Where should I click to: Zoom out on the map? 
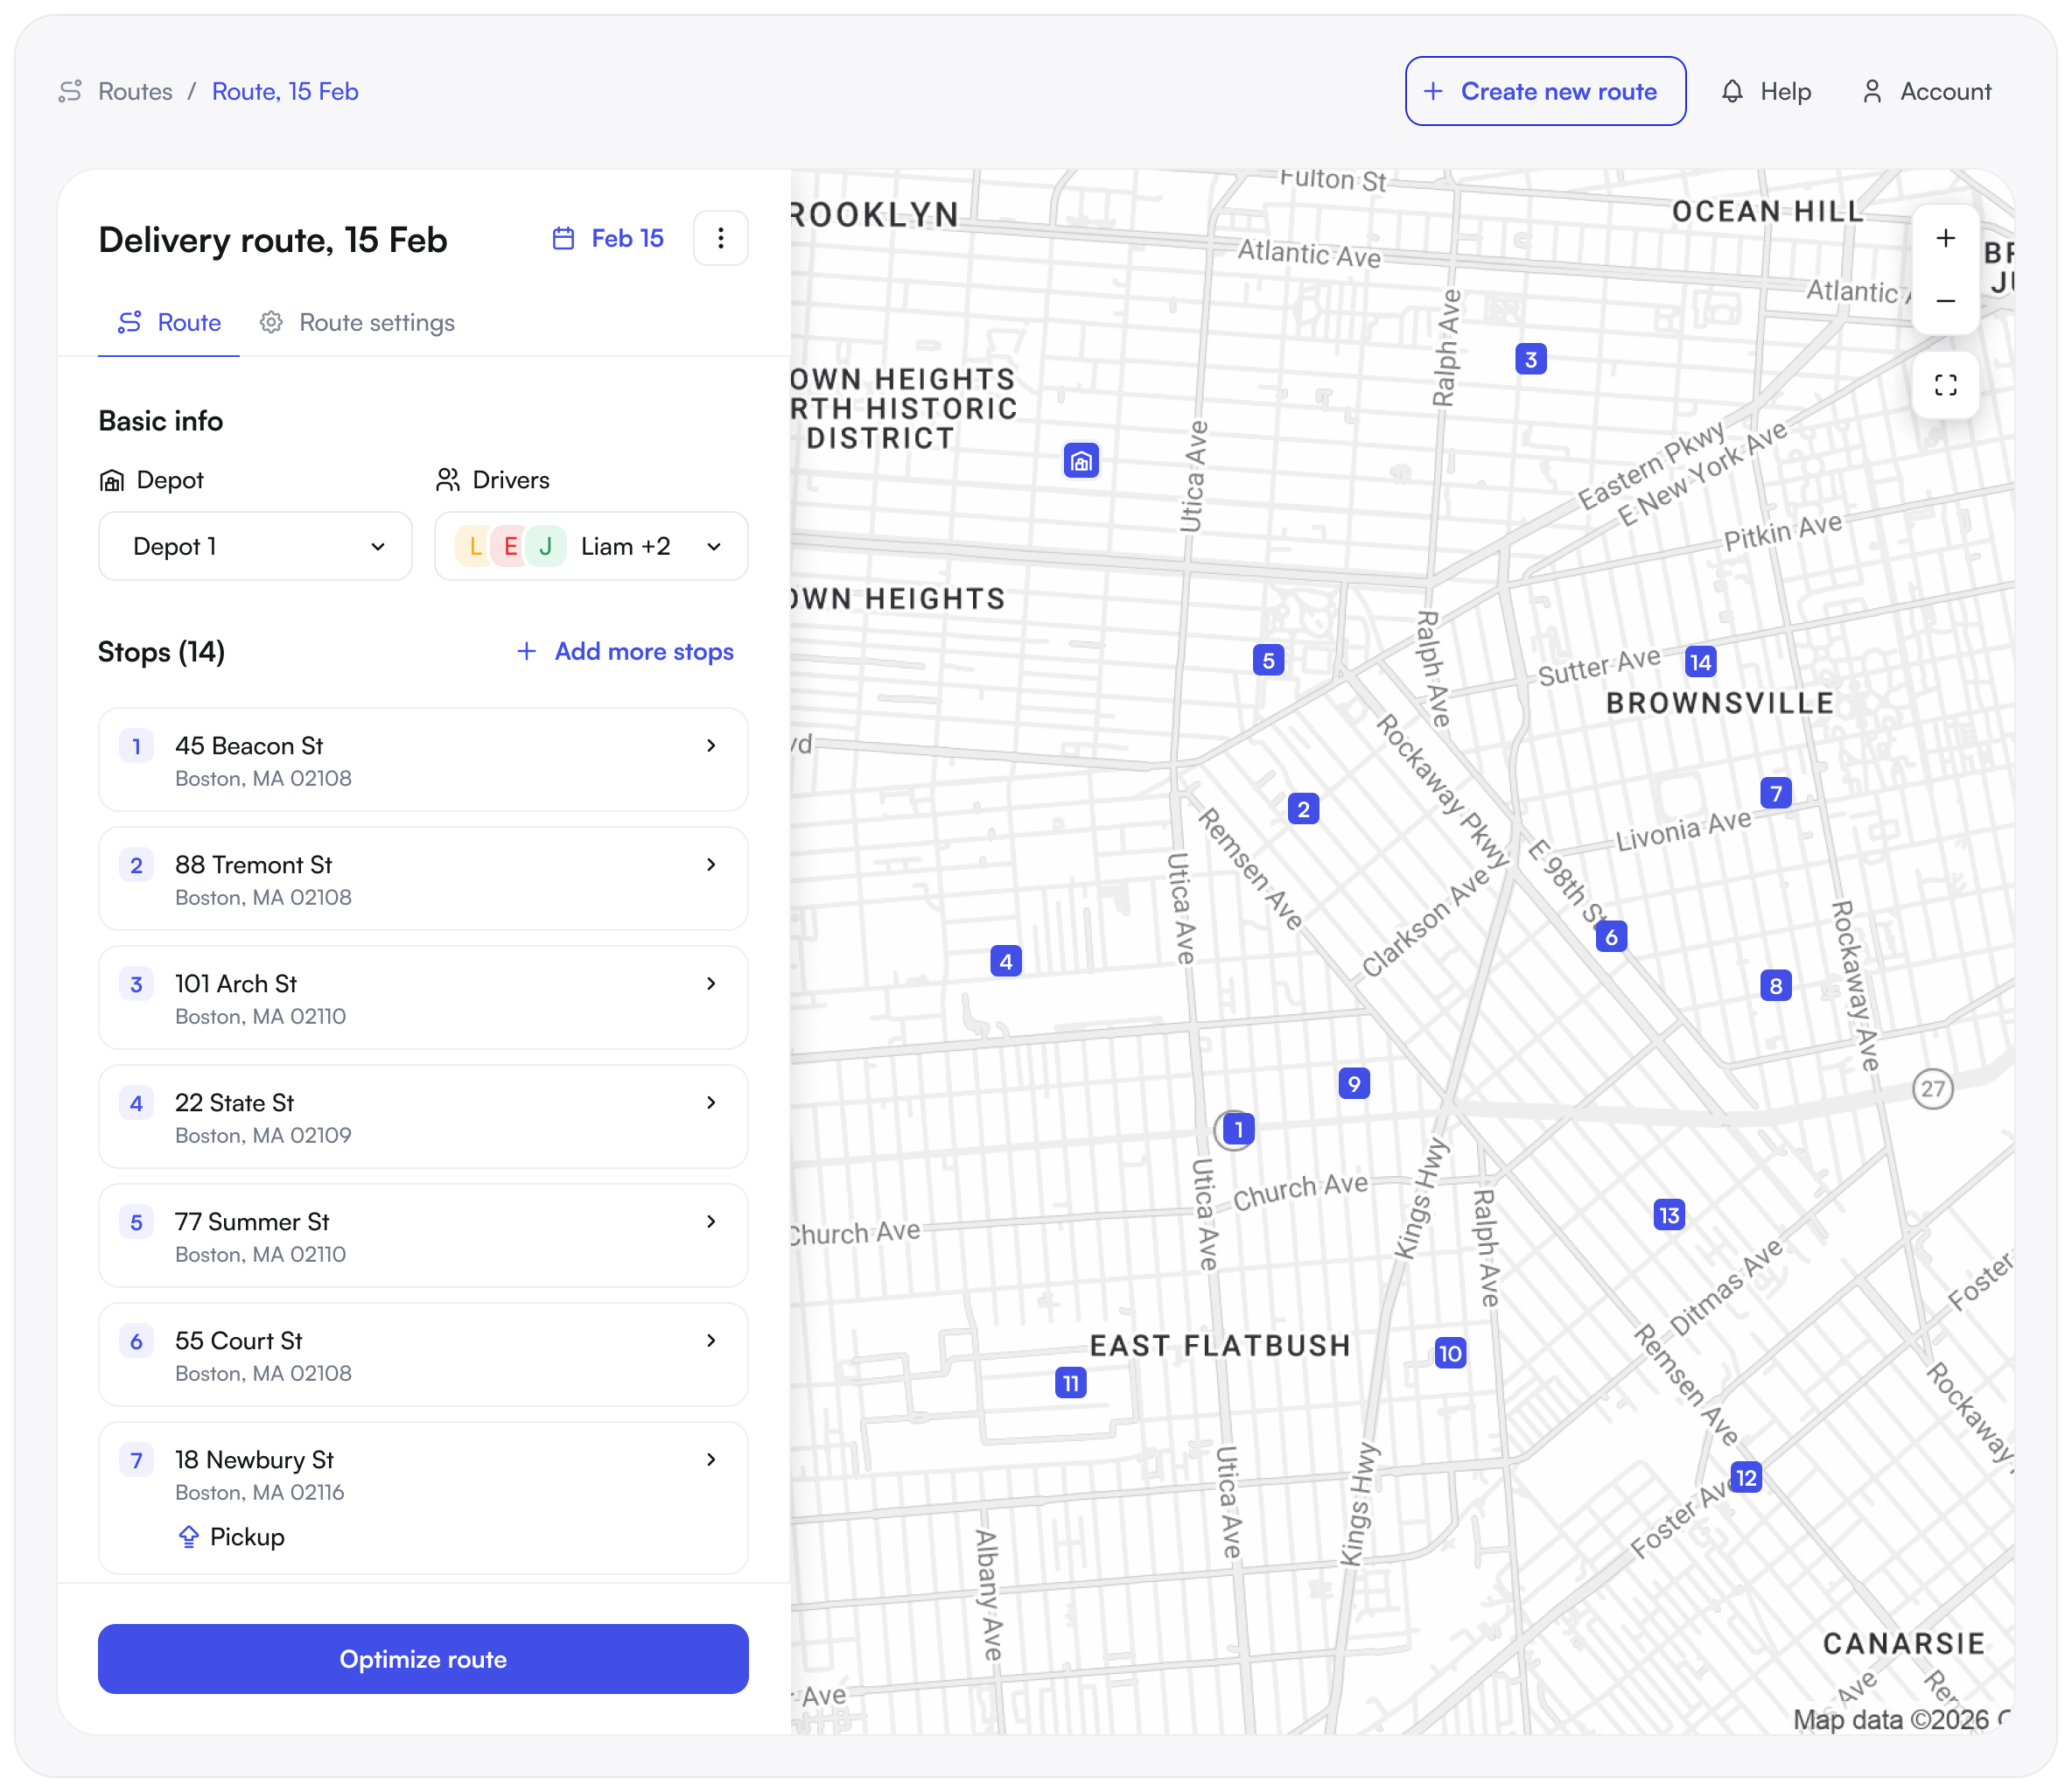(1945, 301)
